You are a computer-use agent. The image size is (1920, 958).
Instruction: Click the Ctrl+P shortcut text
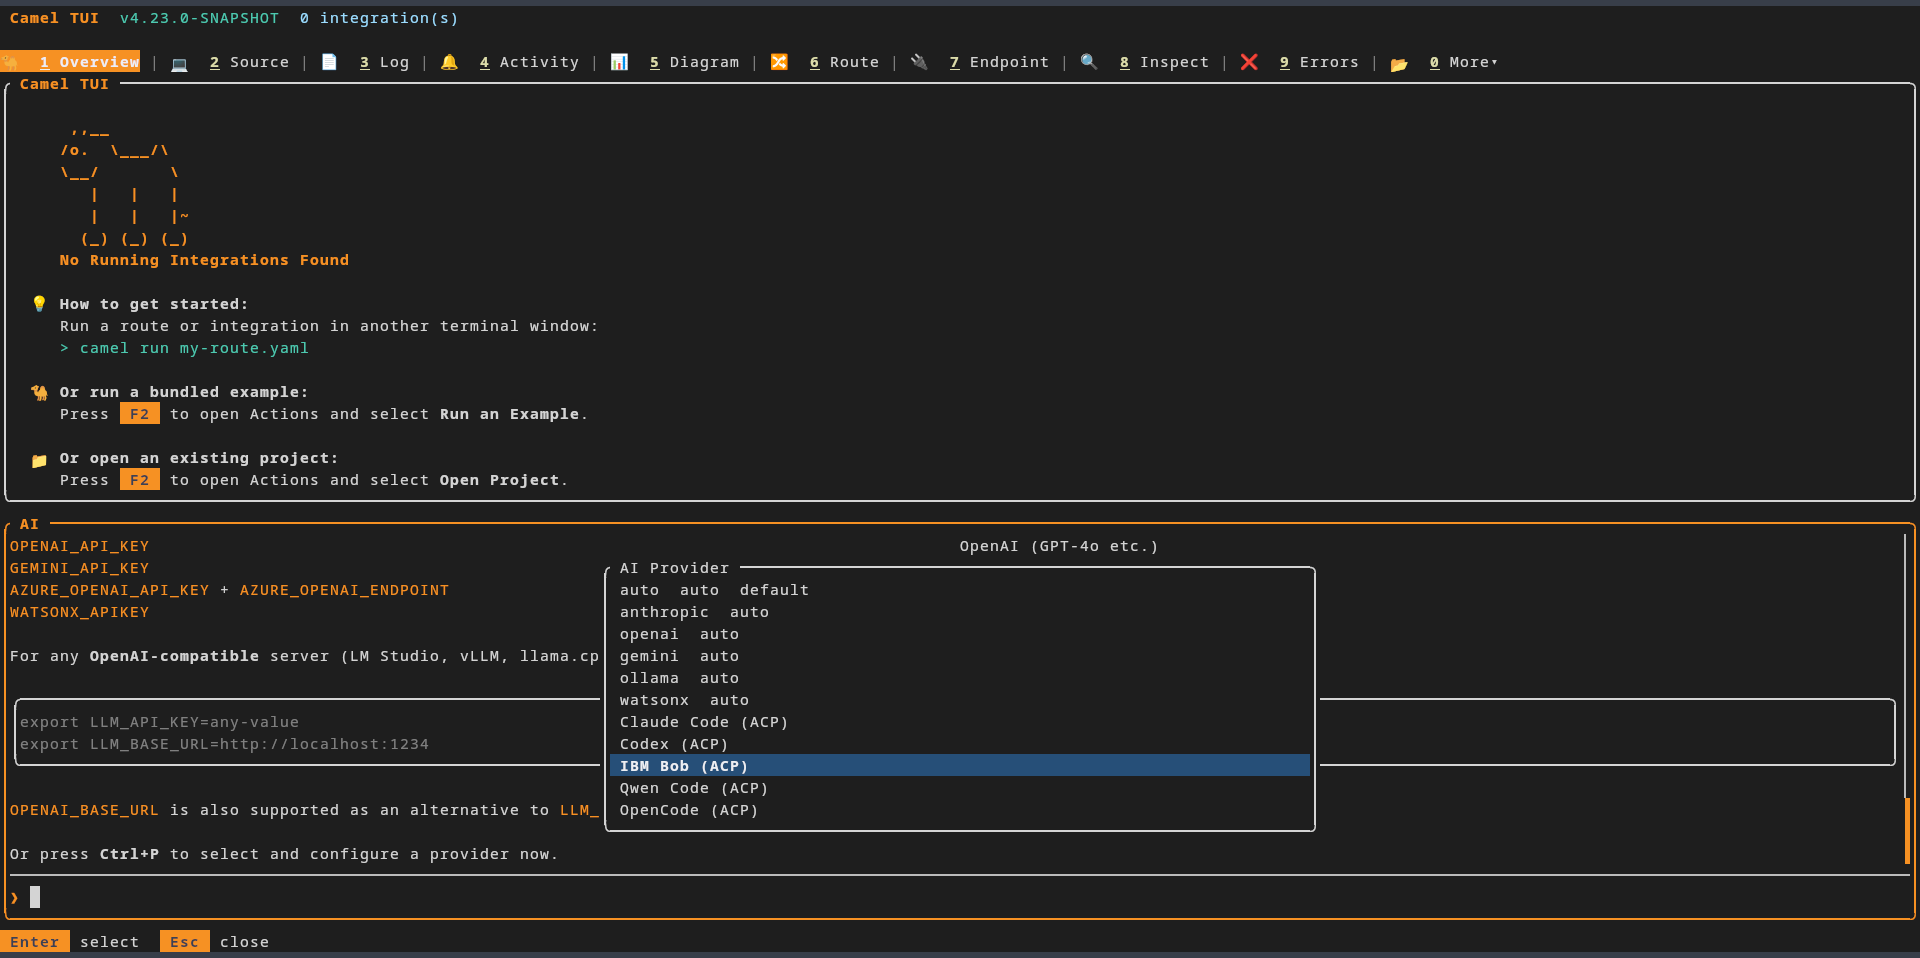click(x=129, y=854)
